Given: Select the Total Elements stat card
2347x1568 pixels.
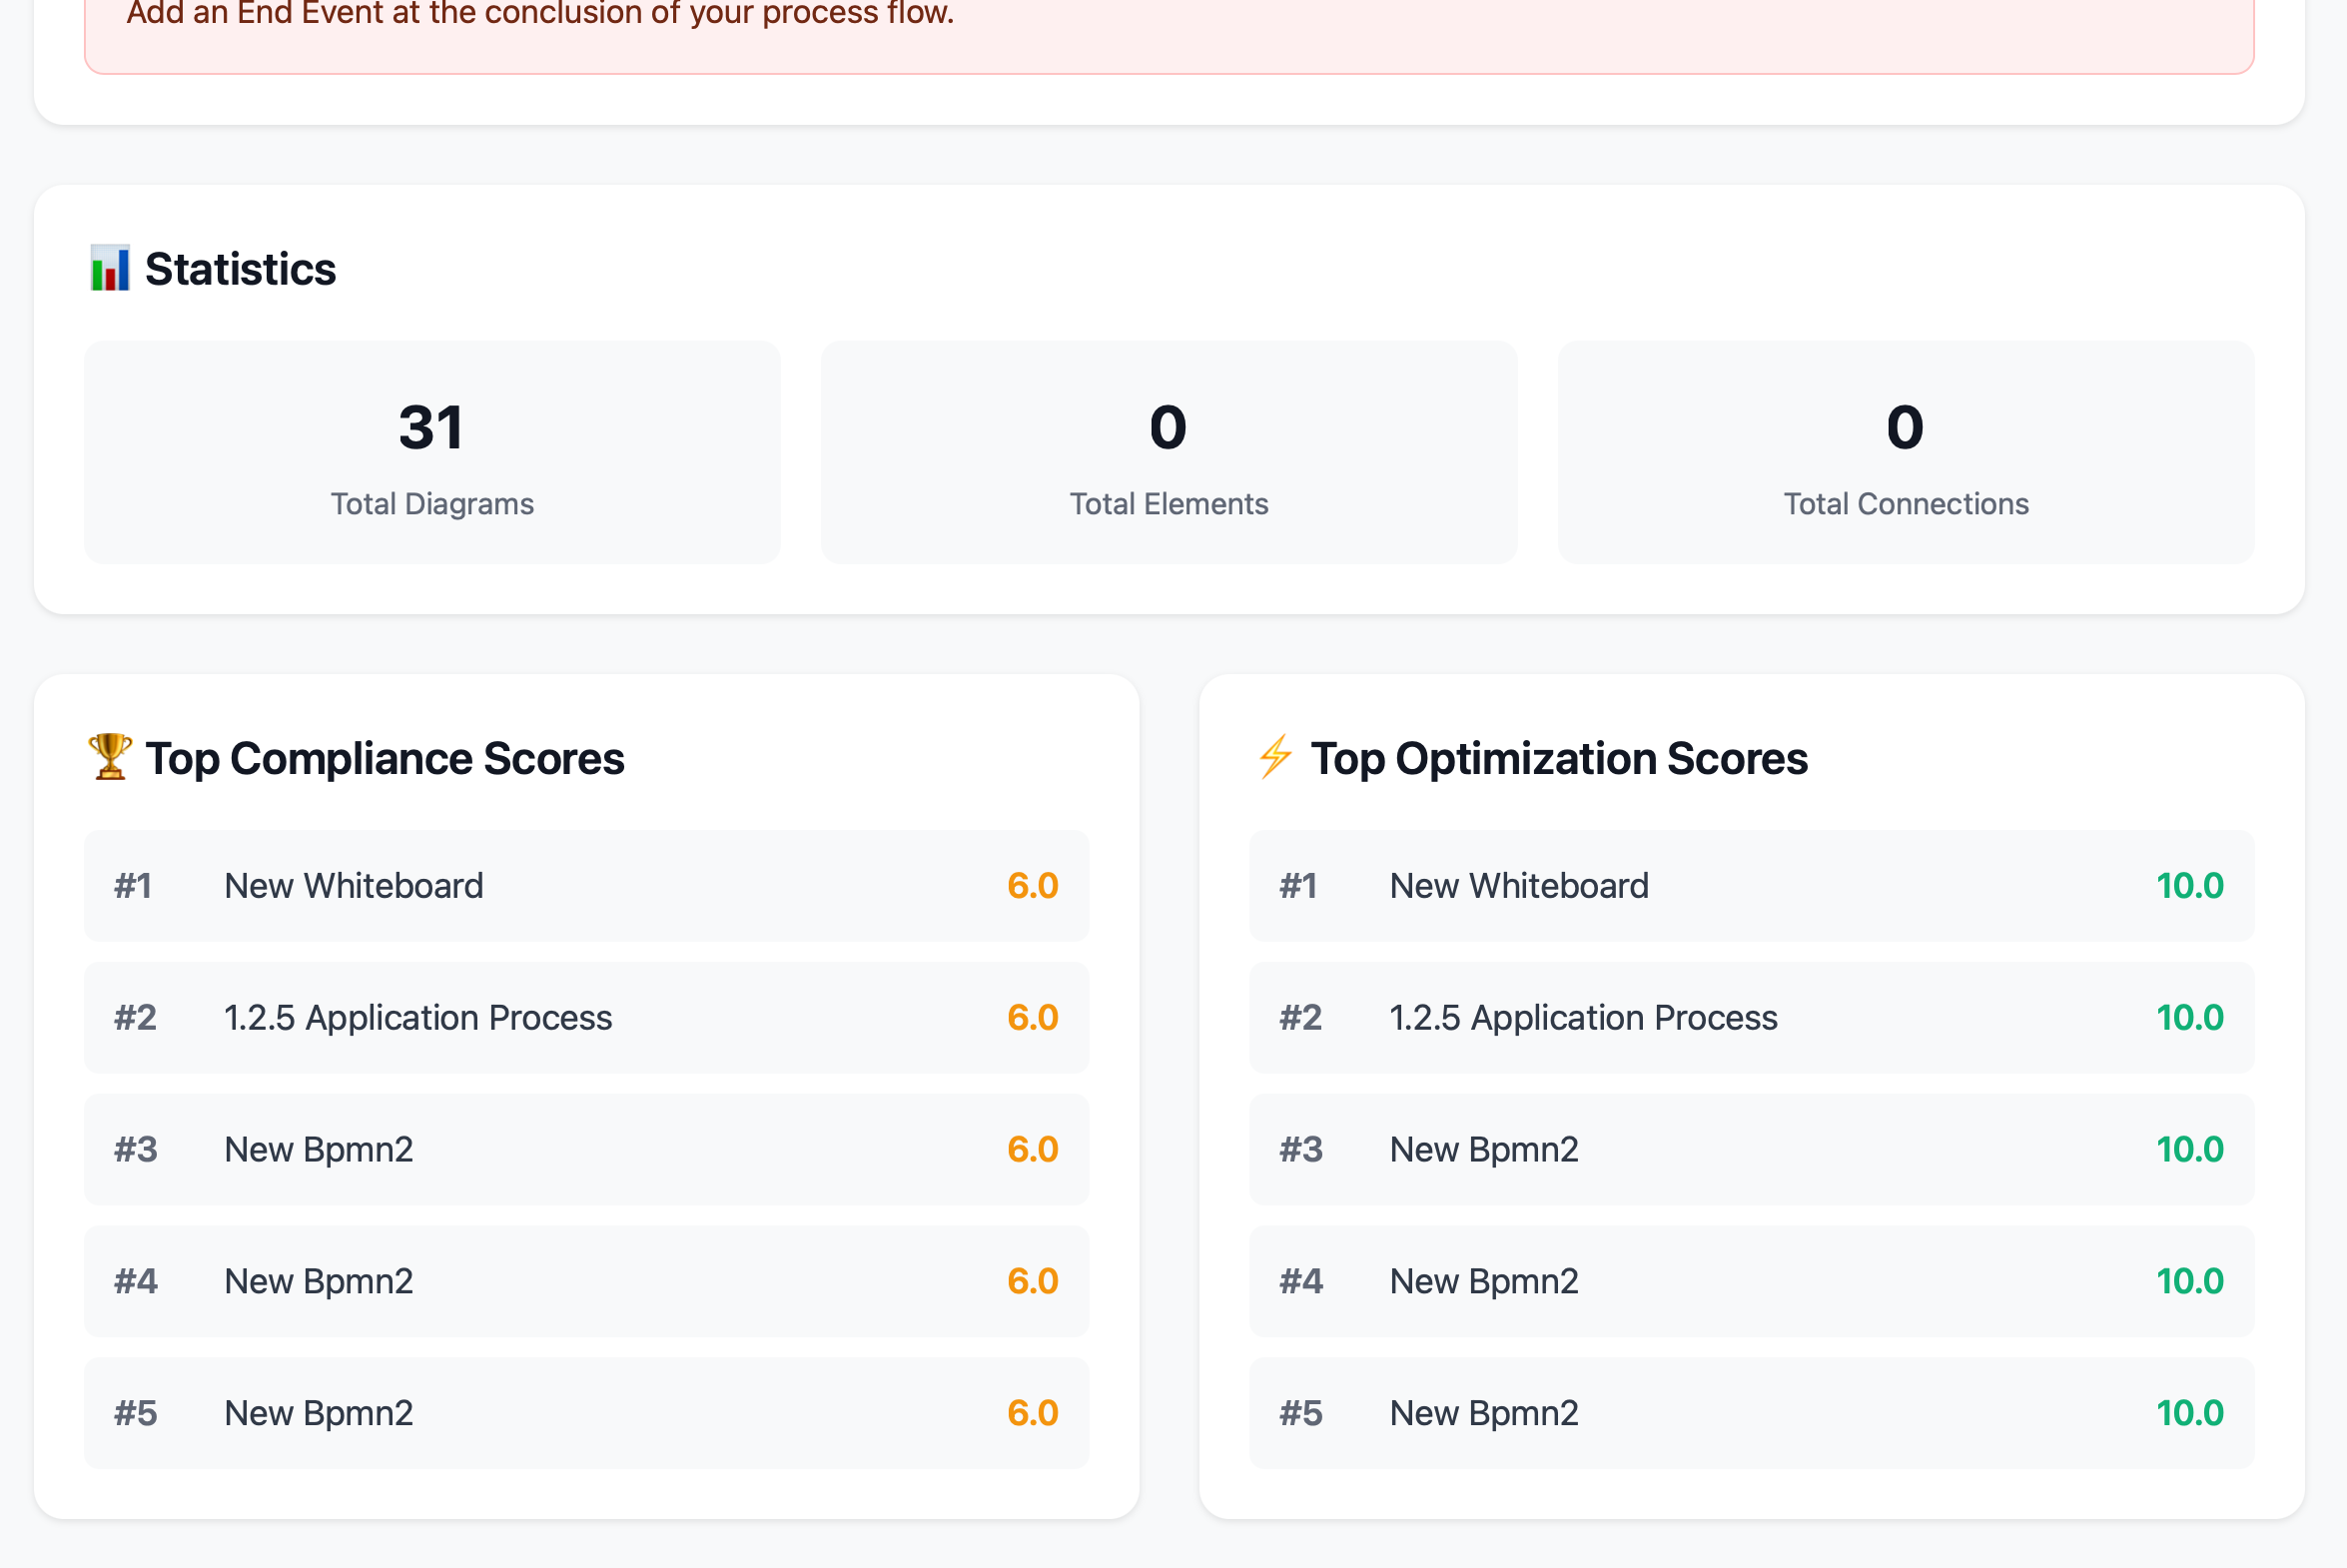Looking at the screenshot, I should tap(1168, 452).
